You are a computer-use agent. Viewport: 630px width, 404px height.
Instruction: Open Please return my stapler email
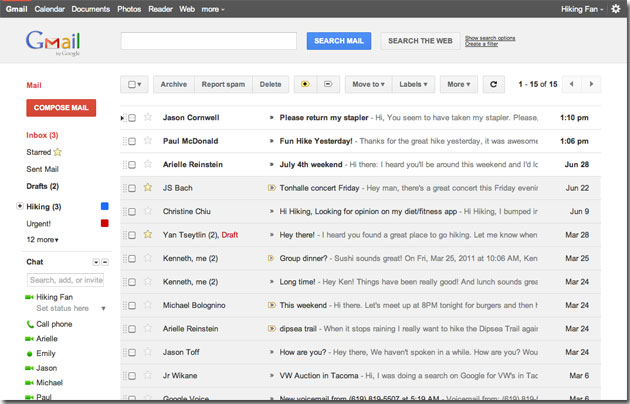(360, 118)
